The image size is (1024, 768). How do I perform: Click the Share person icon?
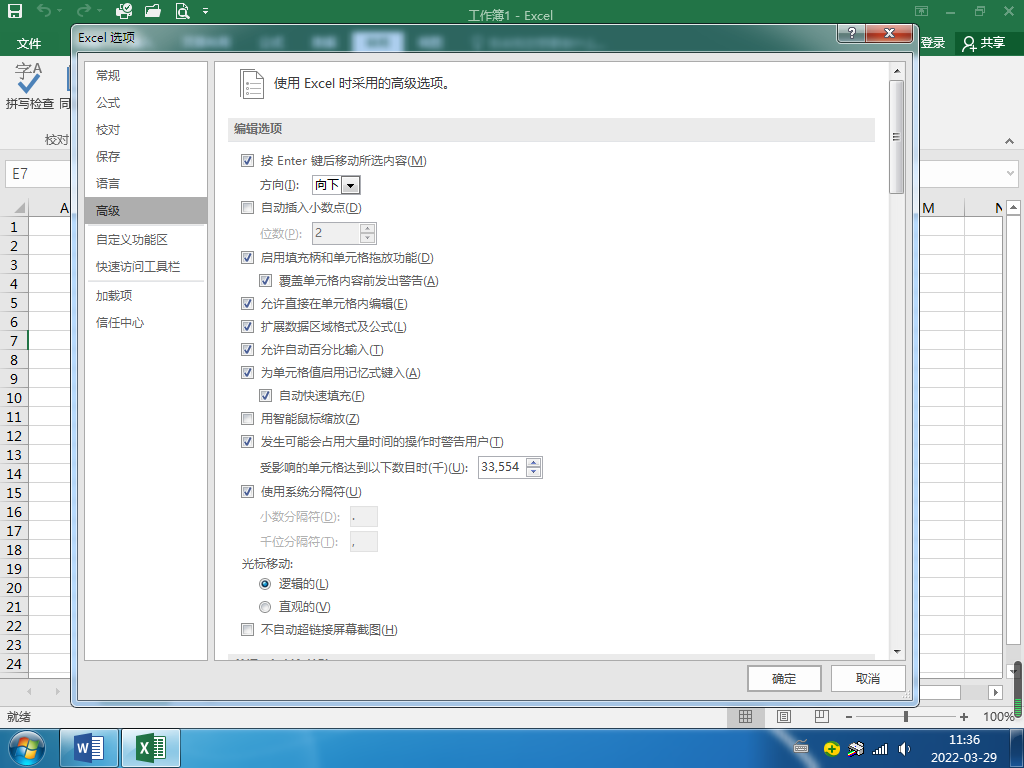pyautogui.click(x=969, y=44)
